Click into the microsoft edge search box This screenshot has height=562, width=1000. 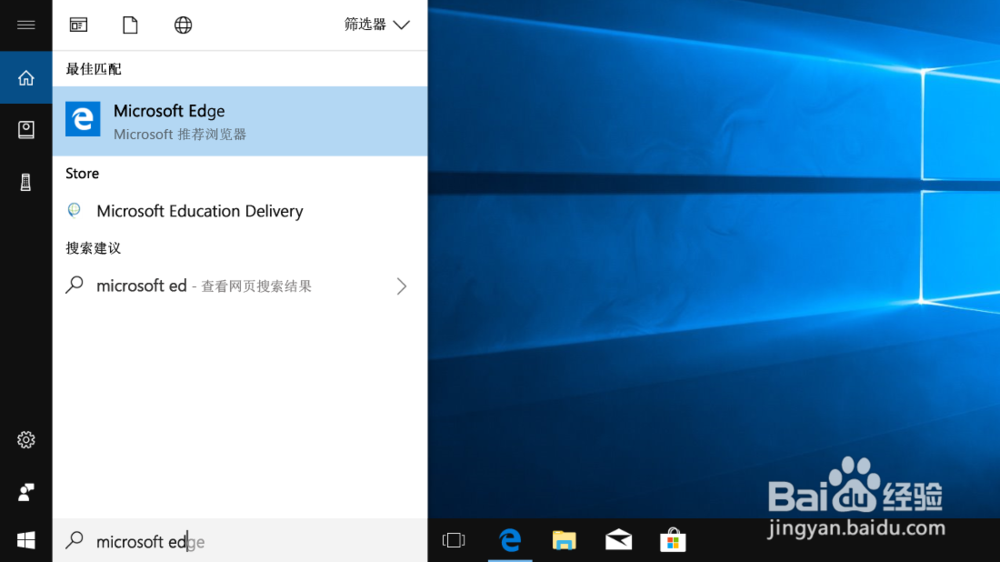tap(240, 541)
